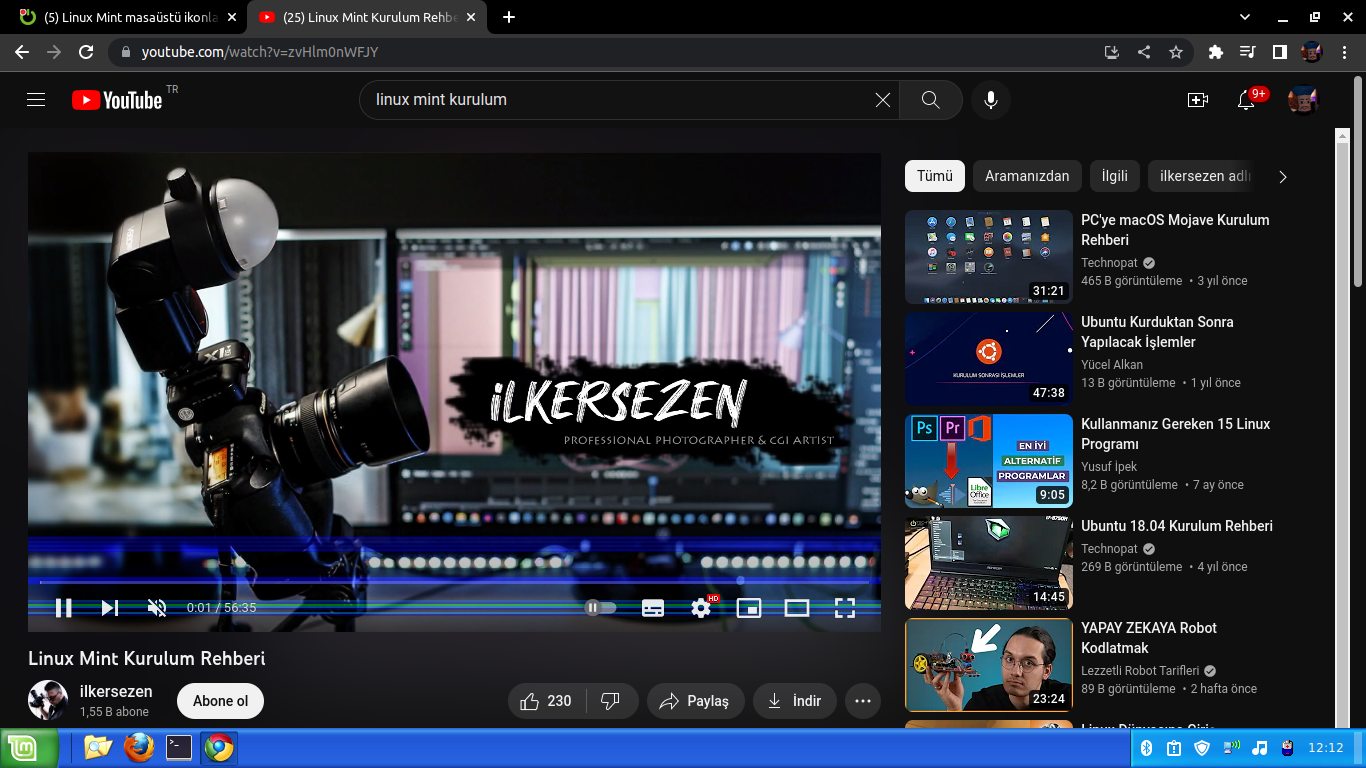Open the Create video menu icon
Screen dimensions: 1366x768
click(1197, 100)
